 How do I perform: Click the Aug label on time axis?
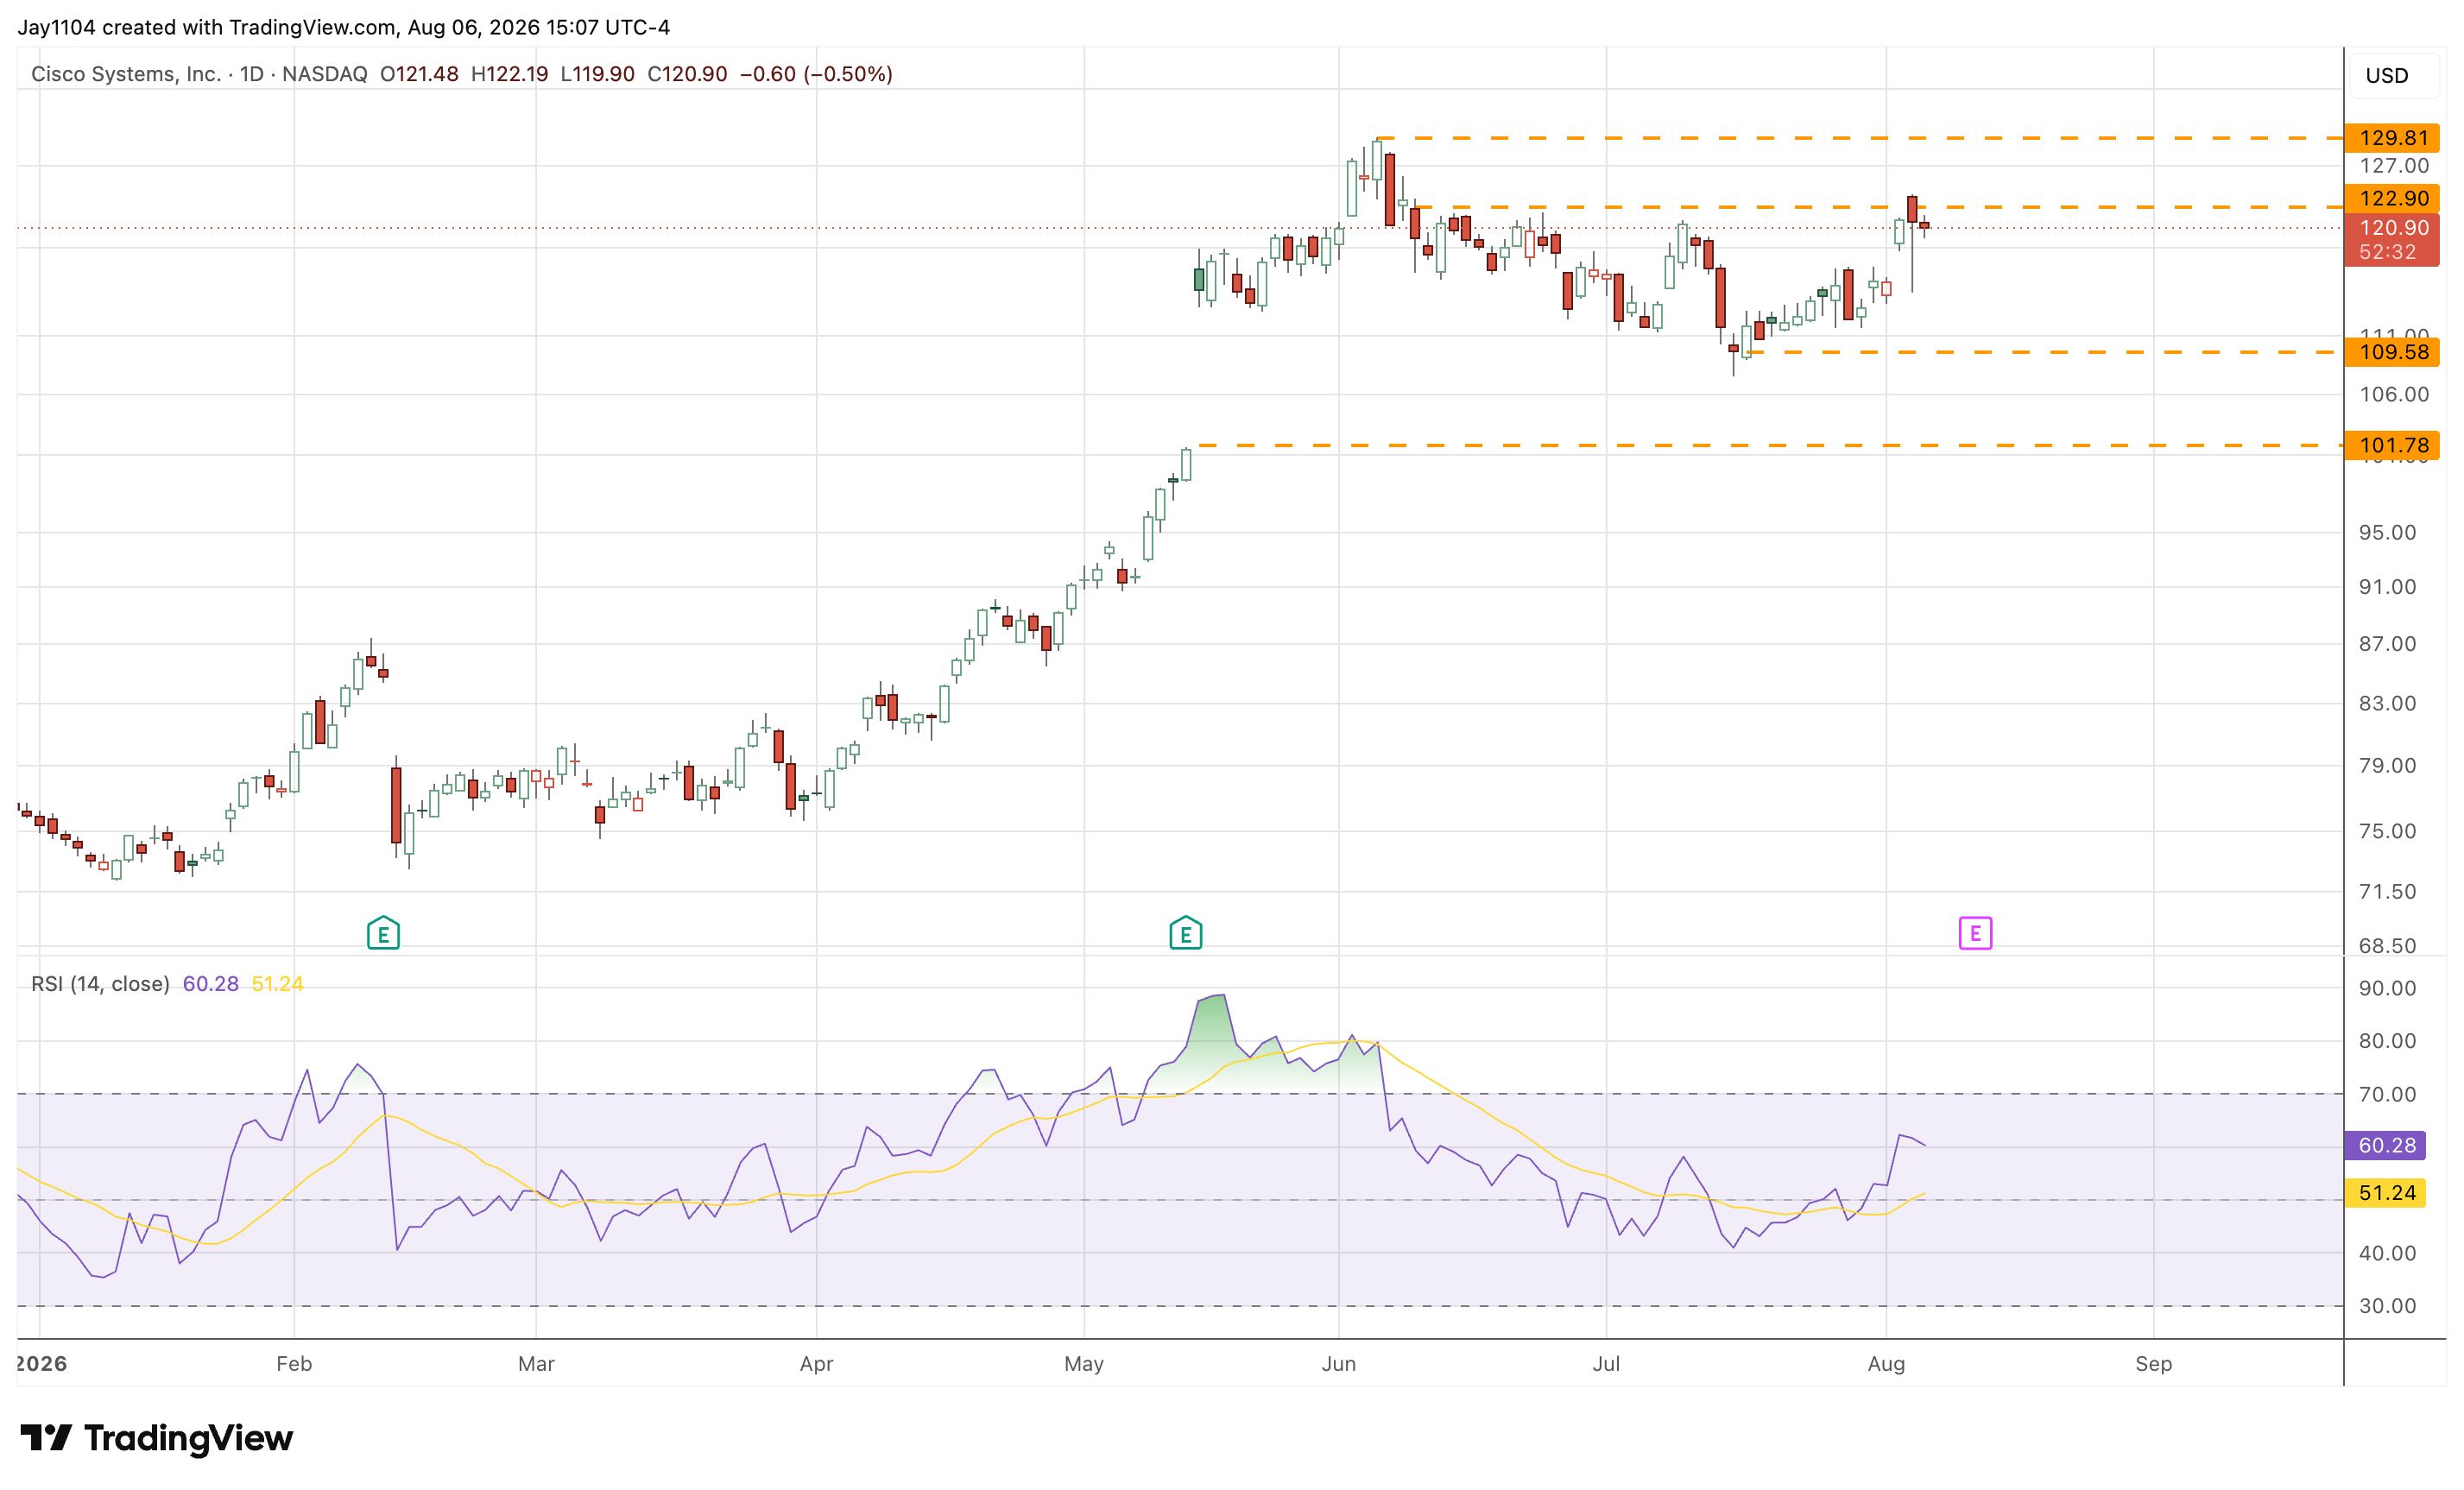(x=1886, y=1364)
